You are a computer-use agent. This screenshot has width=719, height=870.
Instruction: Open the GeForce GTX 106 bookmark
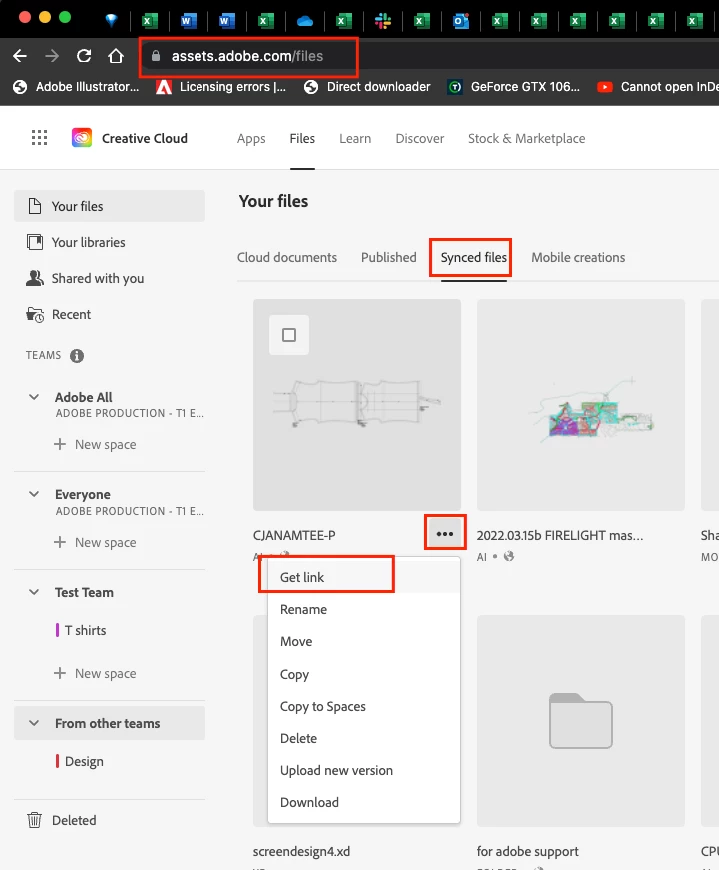coord(514,87)
